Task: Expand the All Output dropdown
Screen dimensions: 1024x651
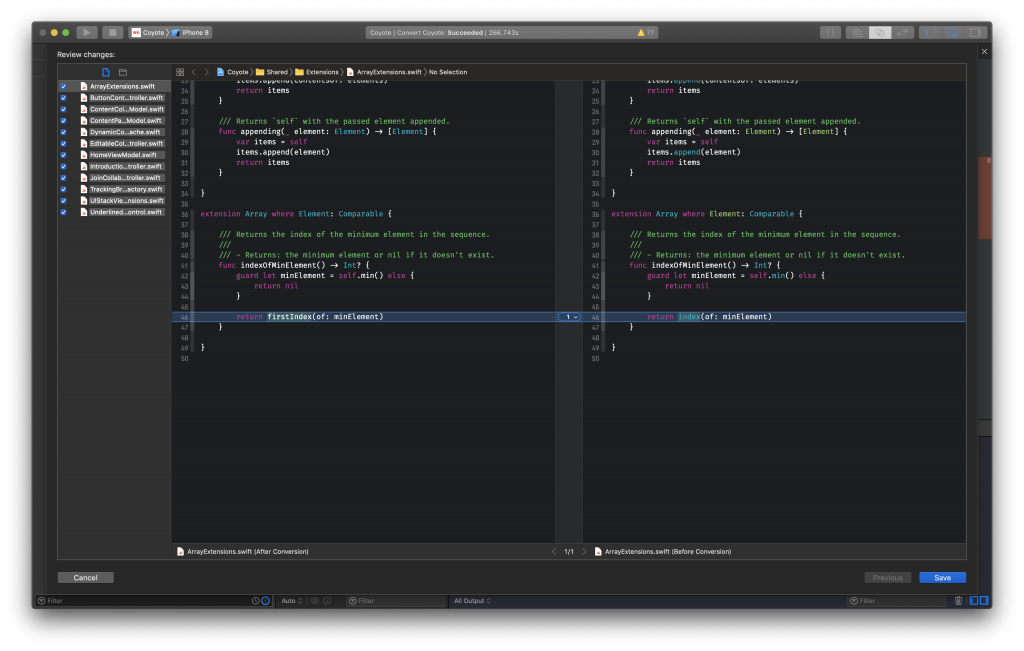Action: 470,601
